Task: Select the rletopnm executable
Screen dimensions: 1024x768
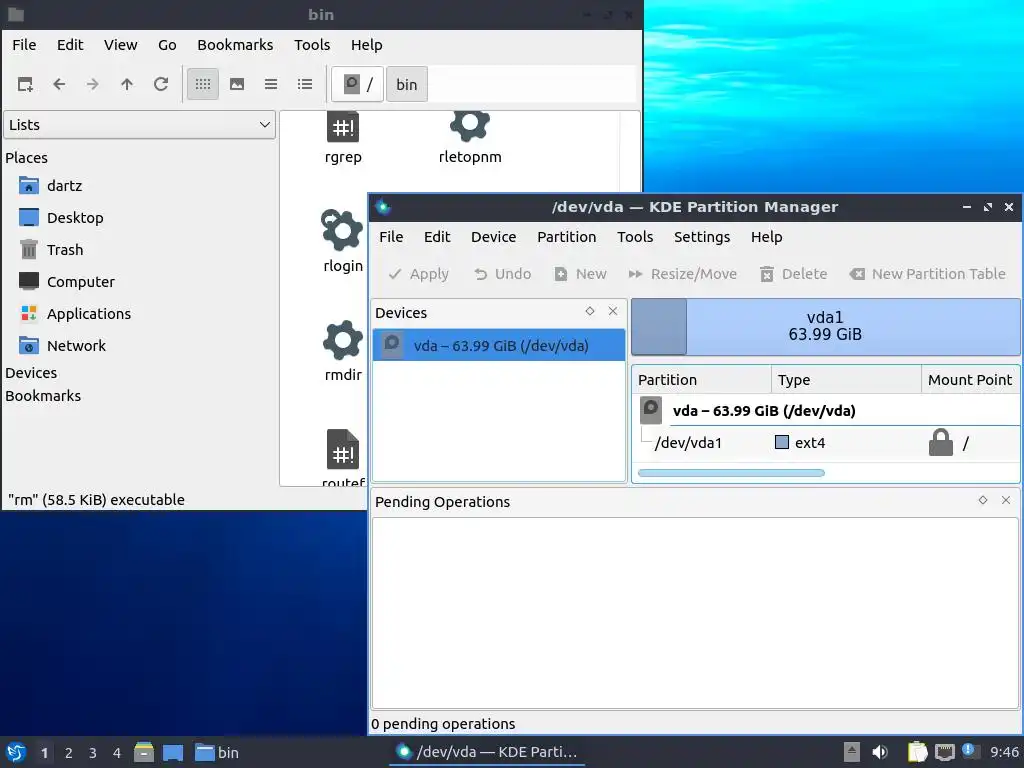Action: (470, 138)
